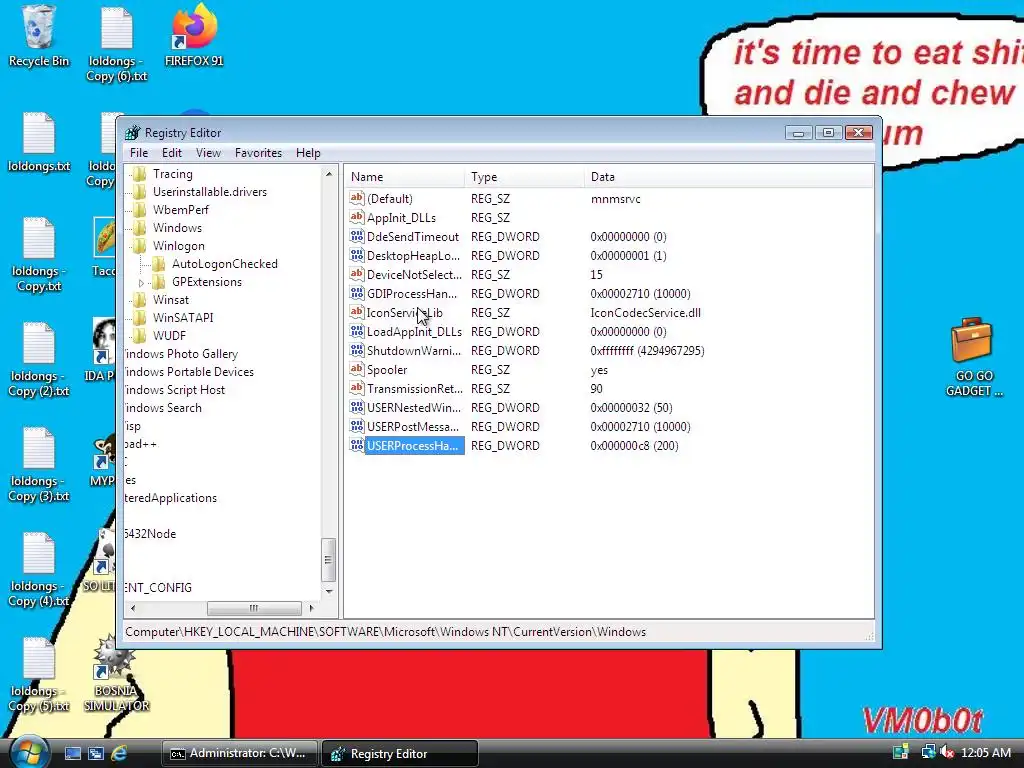Click the DdeSendTimeout DWORD value icon
Screen dimensions: 1024x768
[357, 236]
